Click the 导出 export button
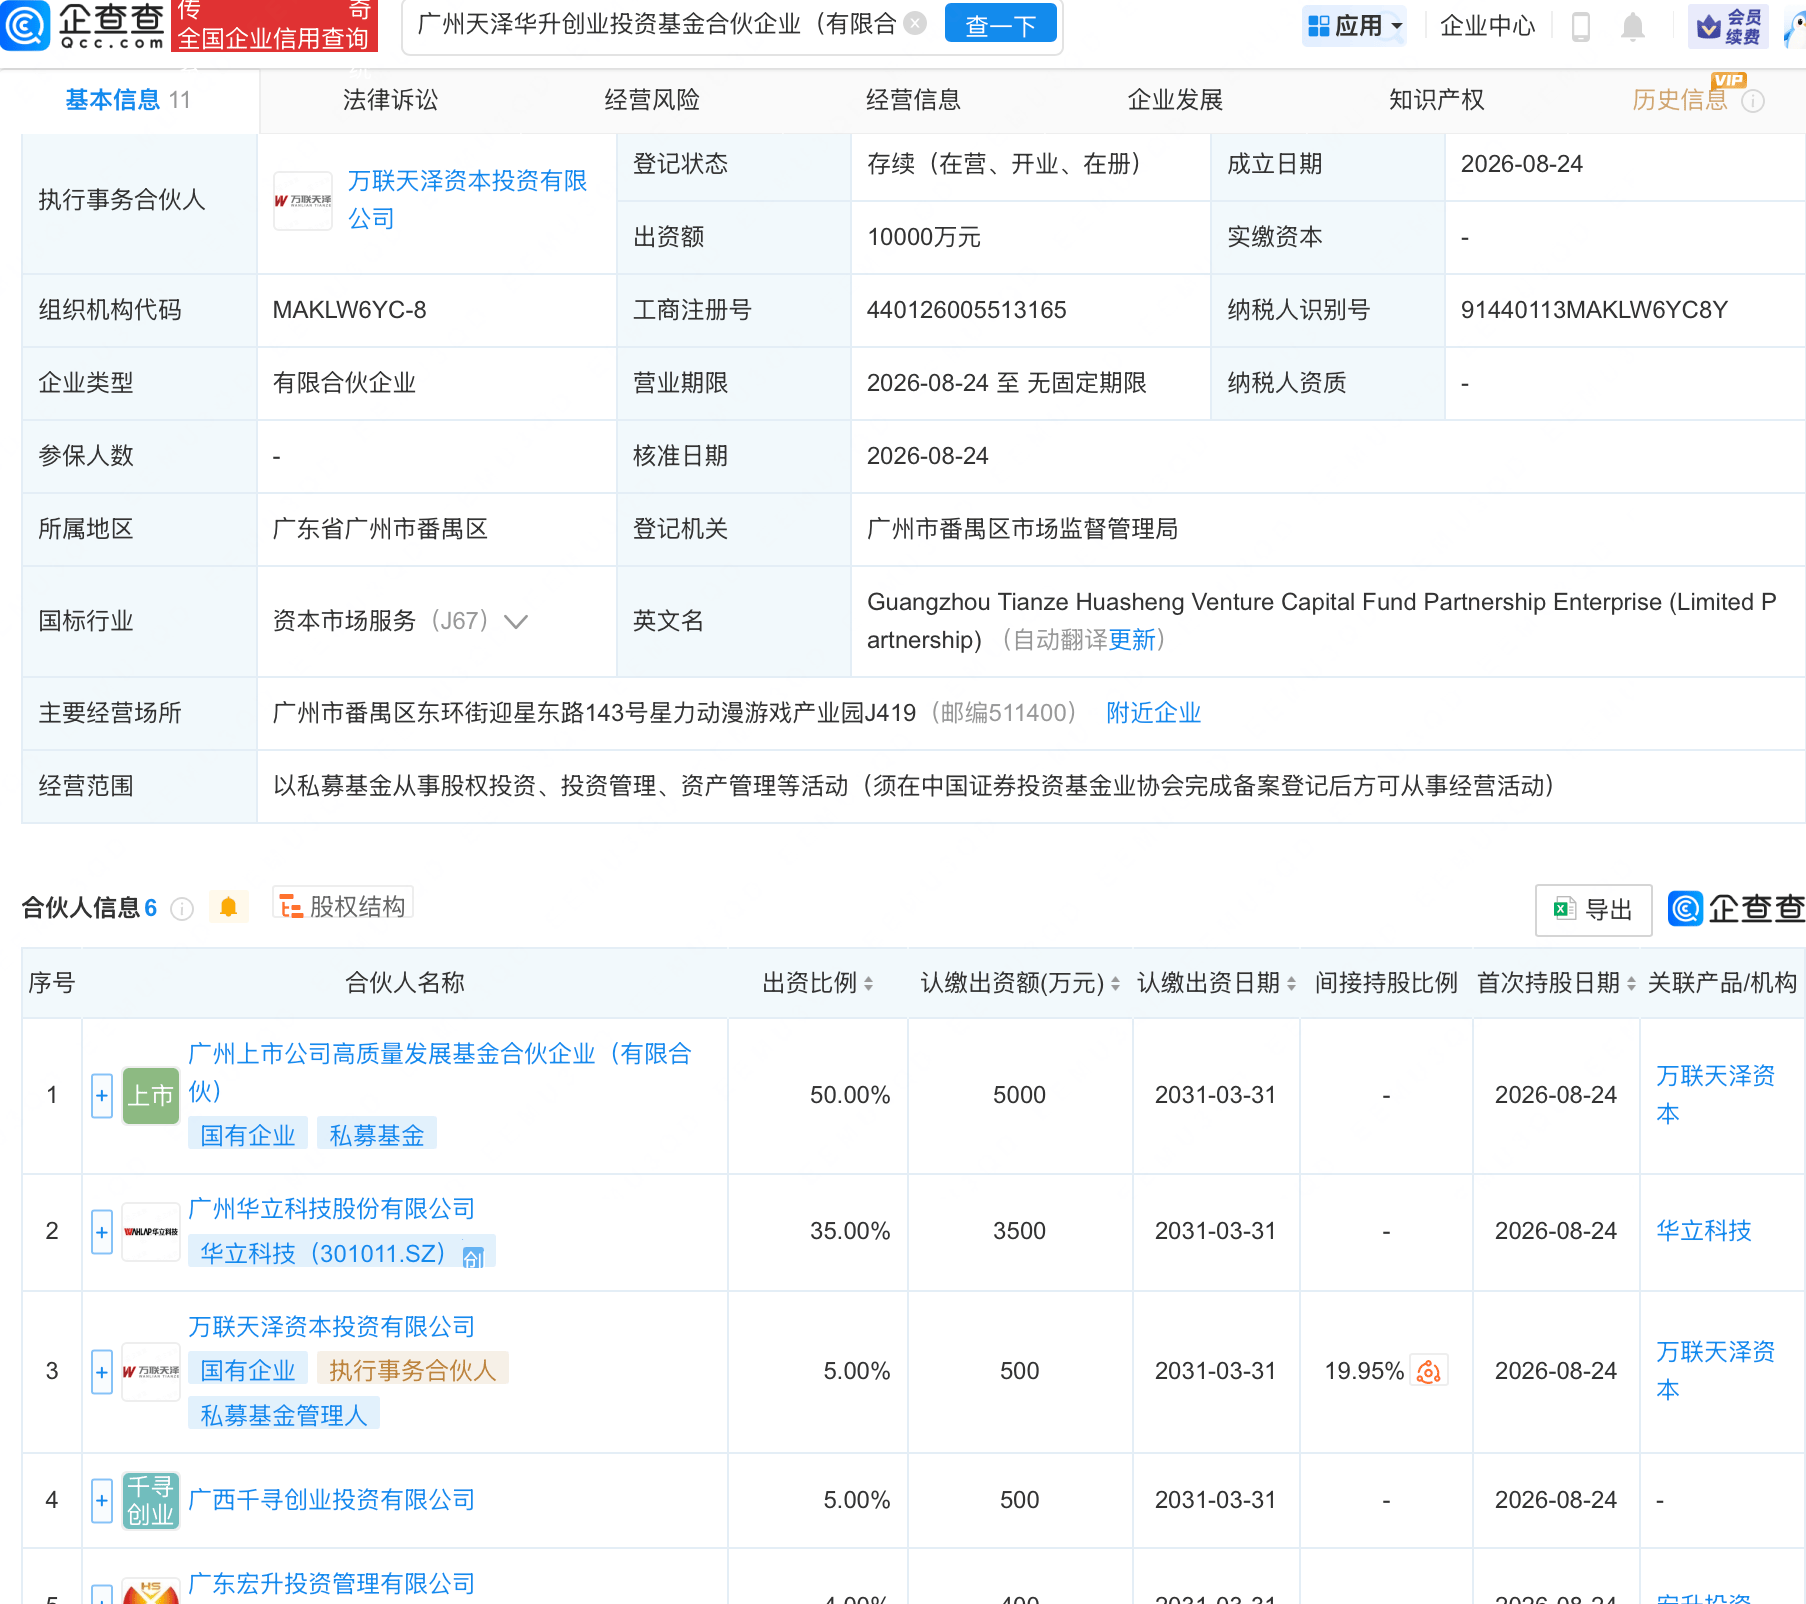1806x1604 pixels. [1593, 910]
